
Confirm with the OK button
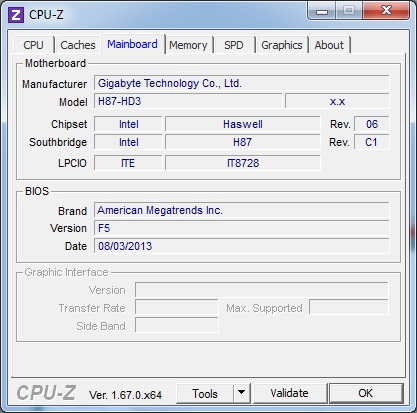tap(366, 393)
